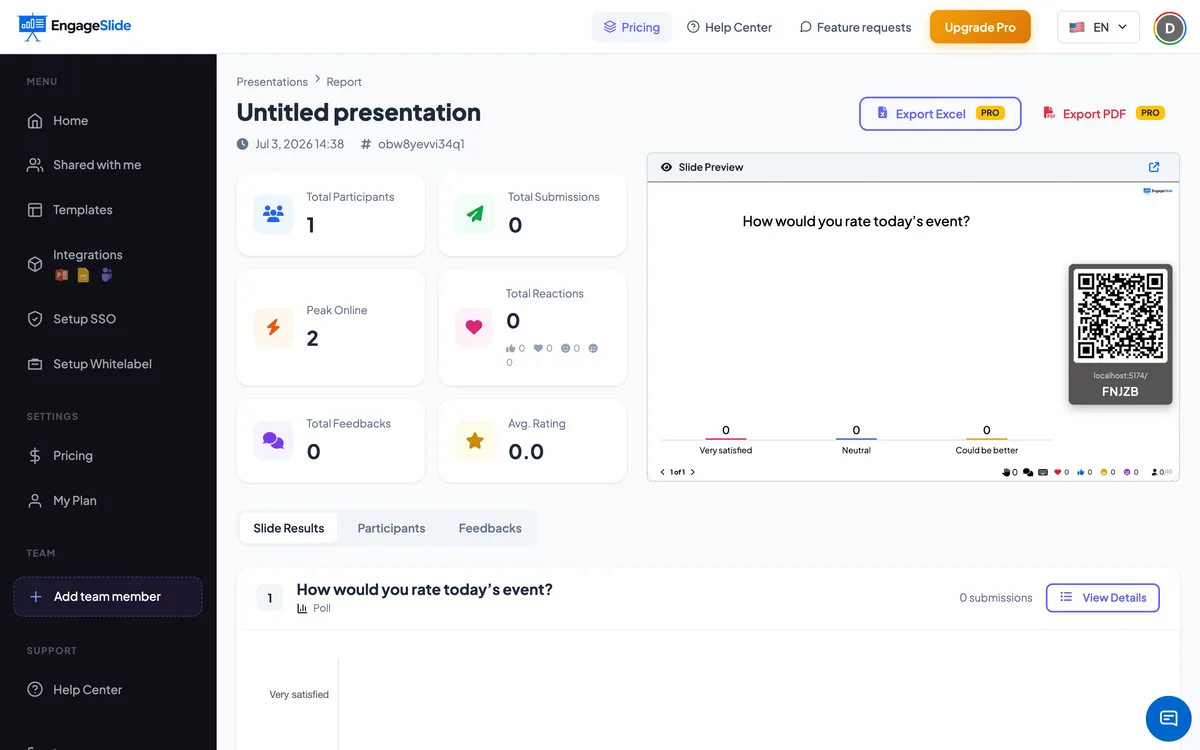The width and height of the screenshot is (1200, 750).
Task: Open EN language dropdown
Action: tap(1098, 27)
